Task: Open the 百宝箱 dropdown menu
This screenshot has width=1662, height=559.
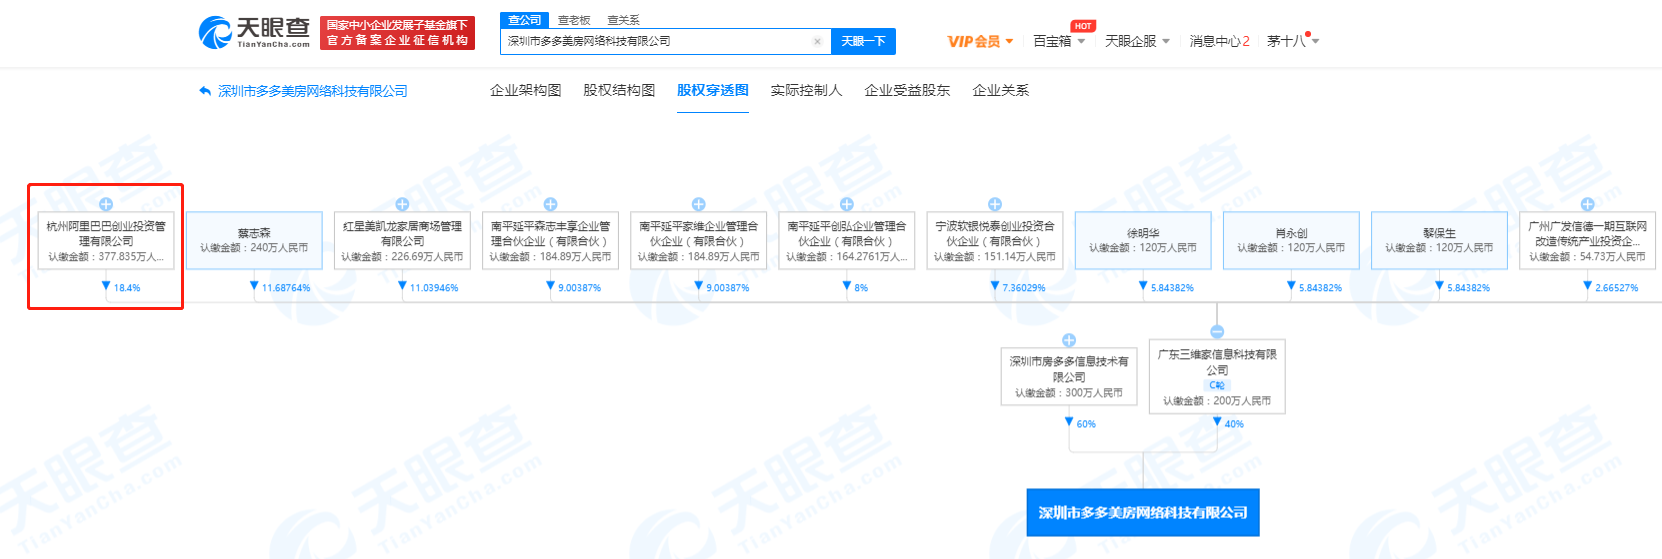Action: [x=1059, y=41]
